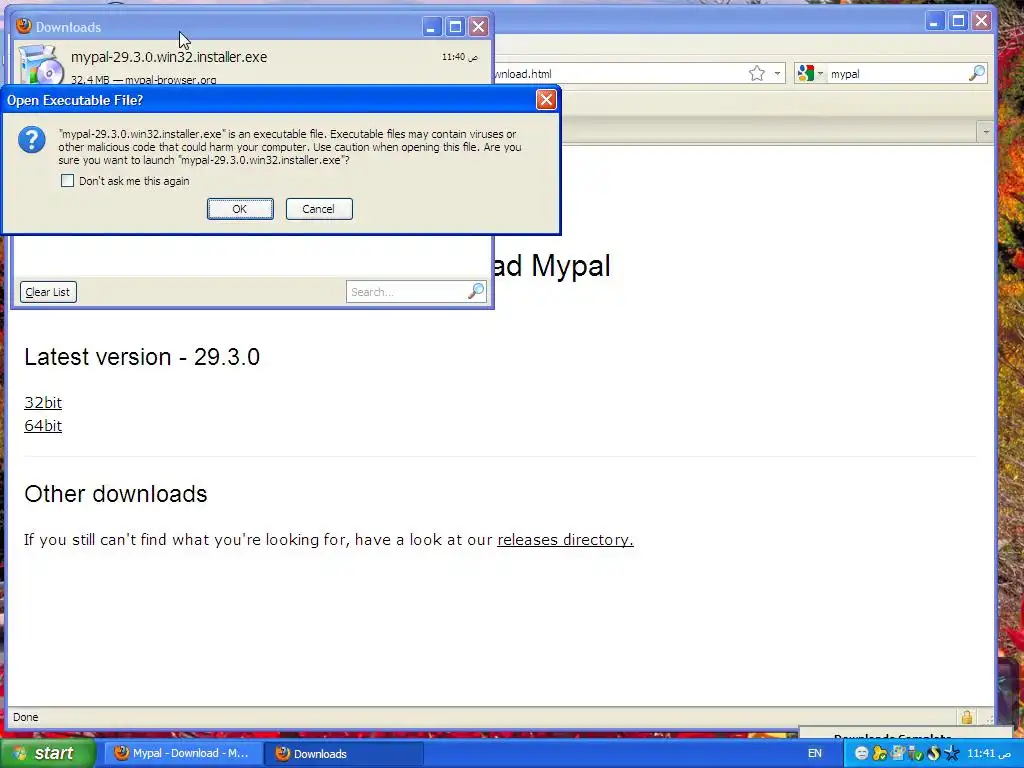Click the blue question mark dialog icon
Screen dimensions: 1024x768
31,140
